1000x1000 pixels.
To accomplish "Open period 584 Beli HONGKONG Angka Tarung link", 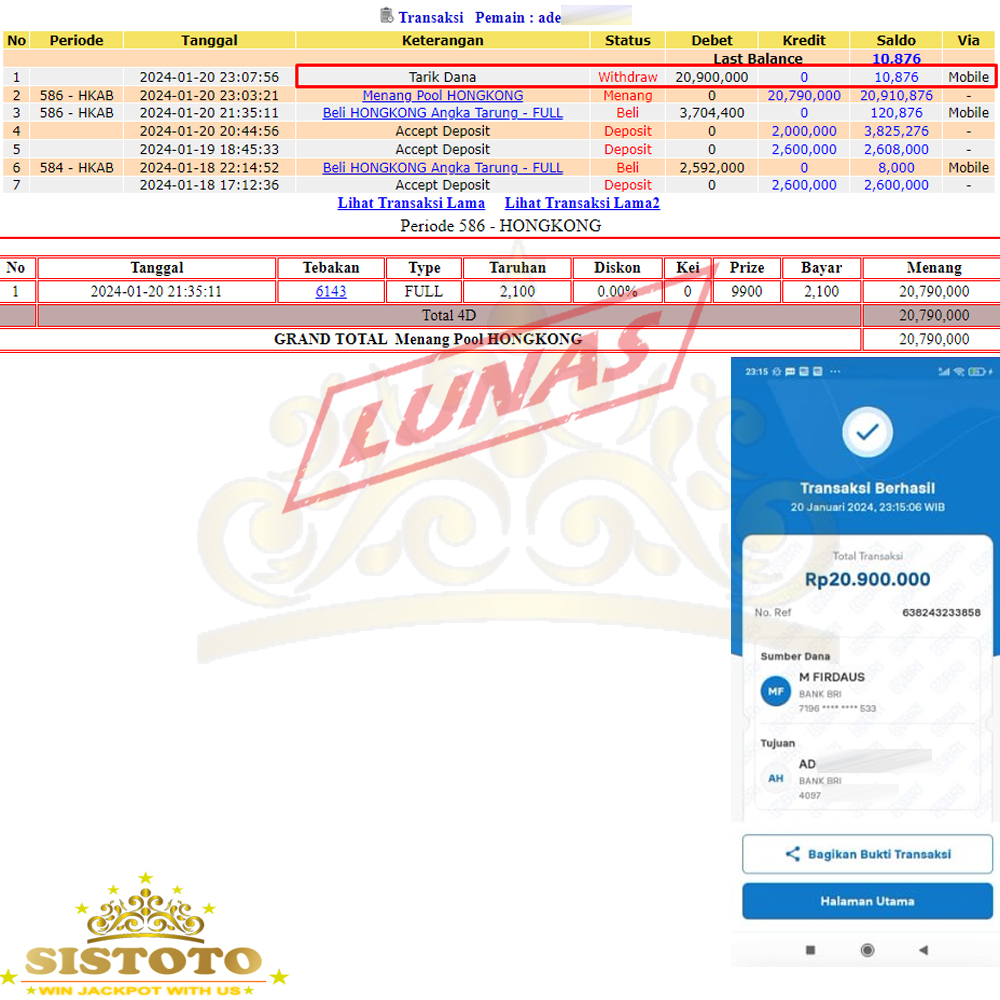I will point(442,167).
